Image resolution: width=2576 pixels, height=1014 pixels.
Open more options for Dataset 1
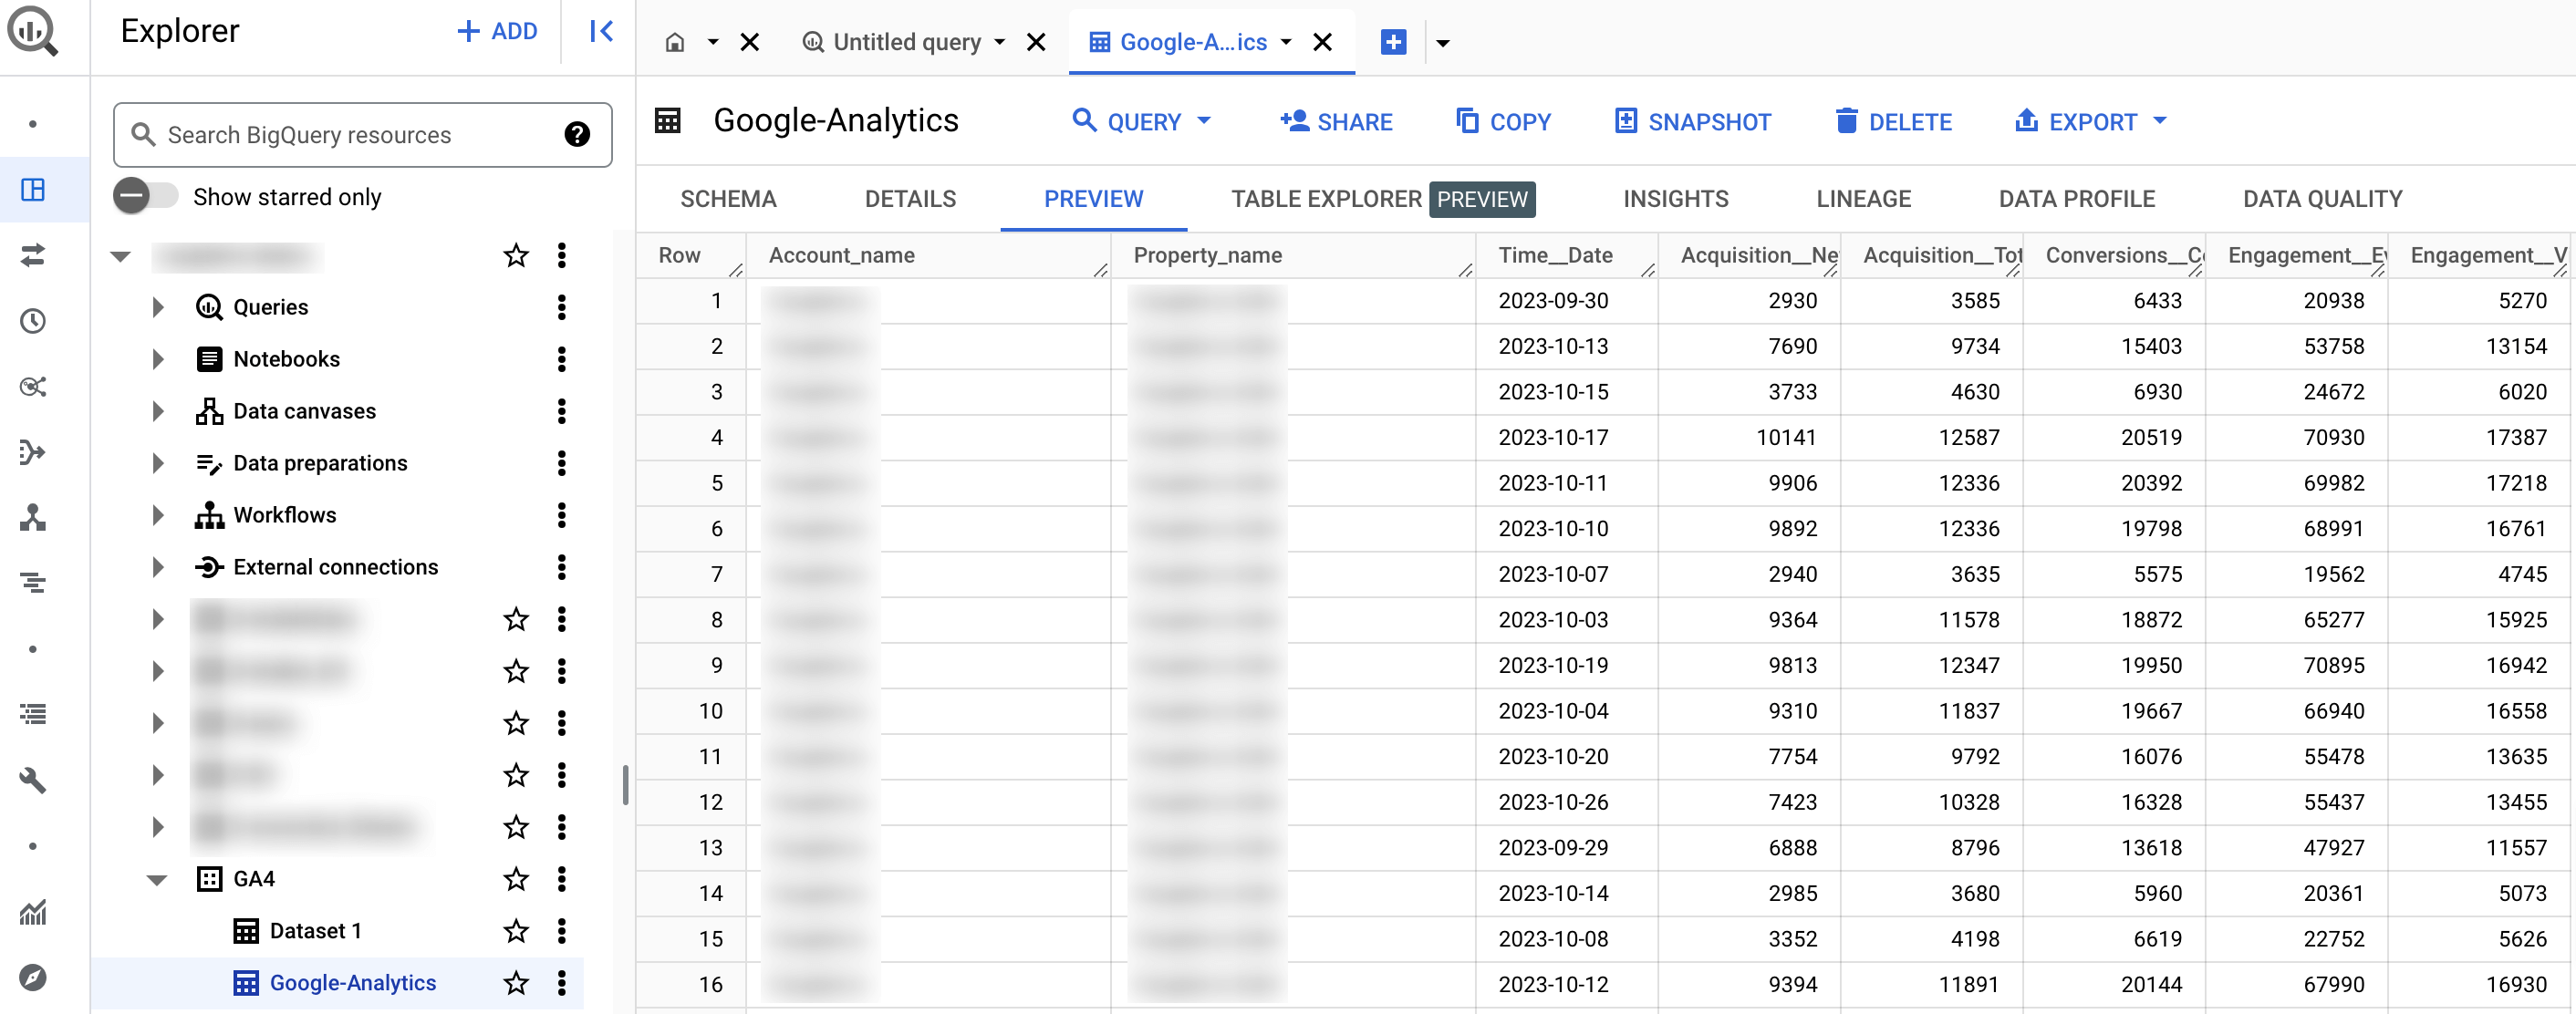(x=562, y=931)
